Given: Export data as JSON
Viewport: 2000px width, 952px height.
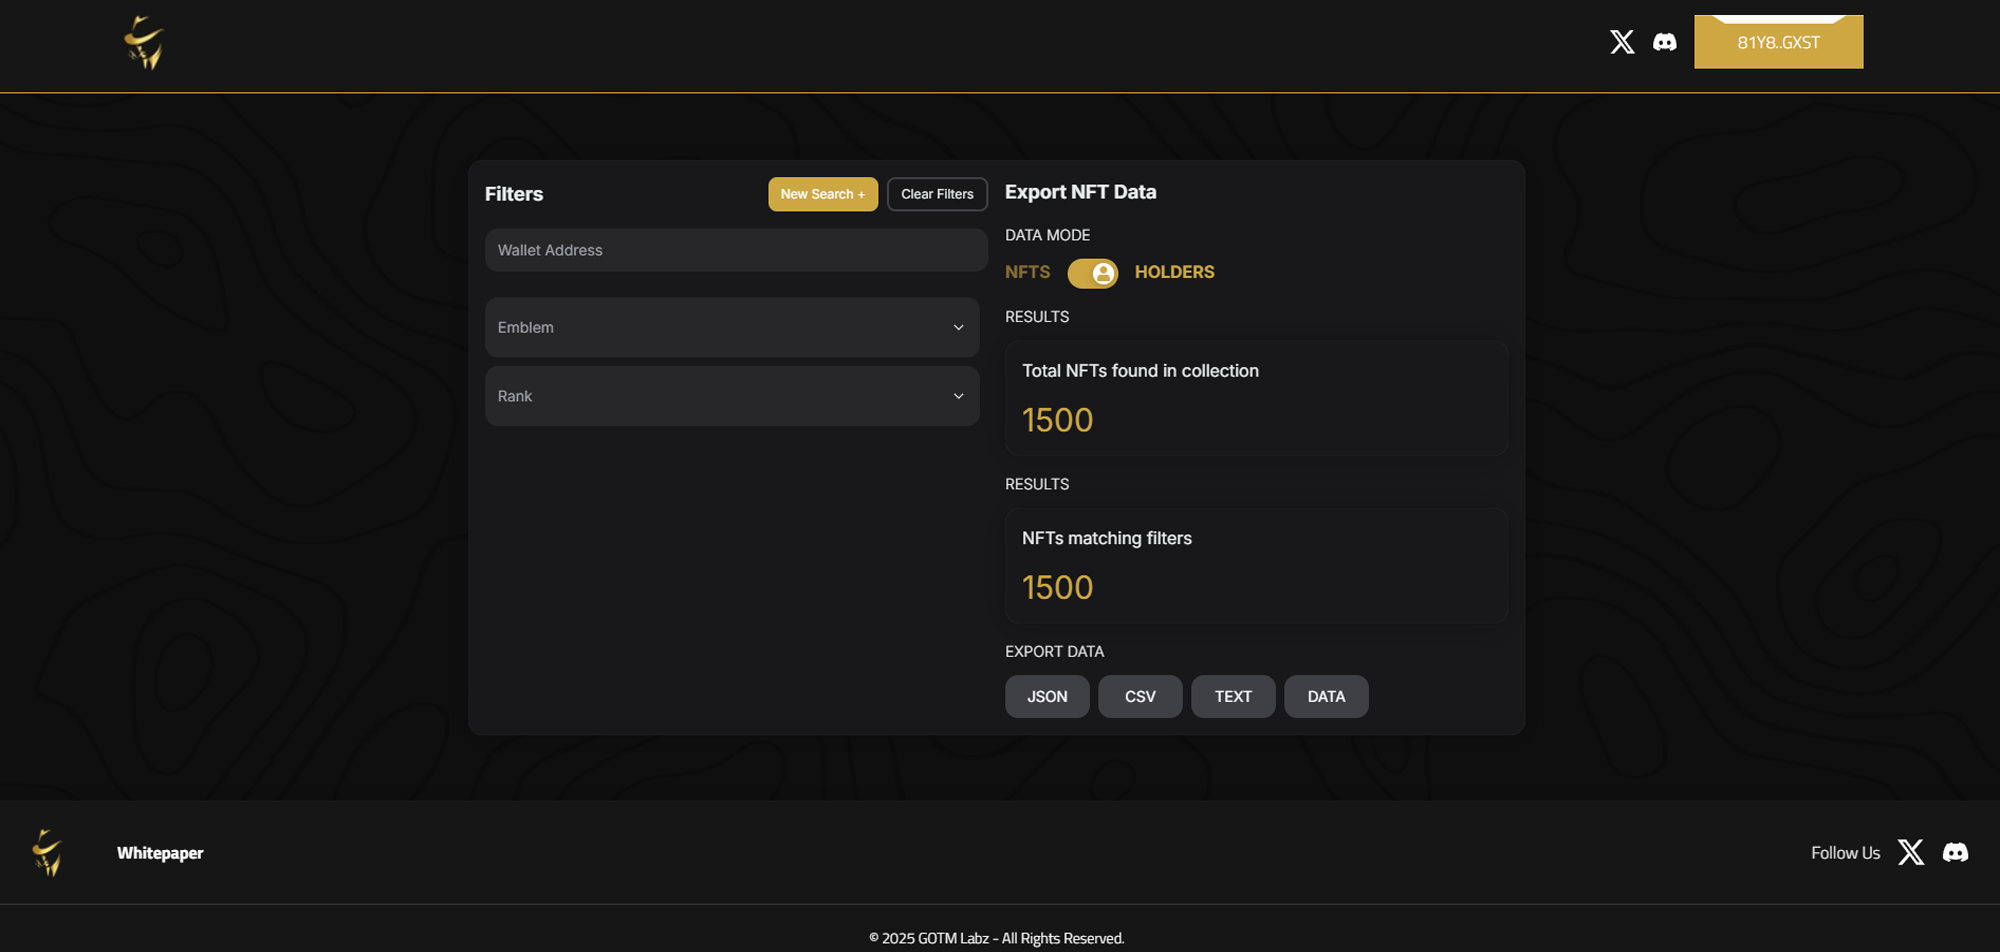Looking at the screenshot, I should coord(1047,696).
